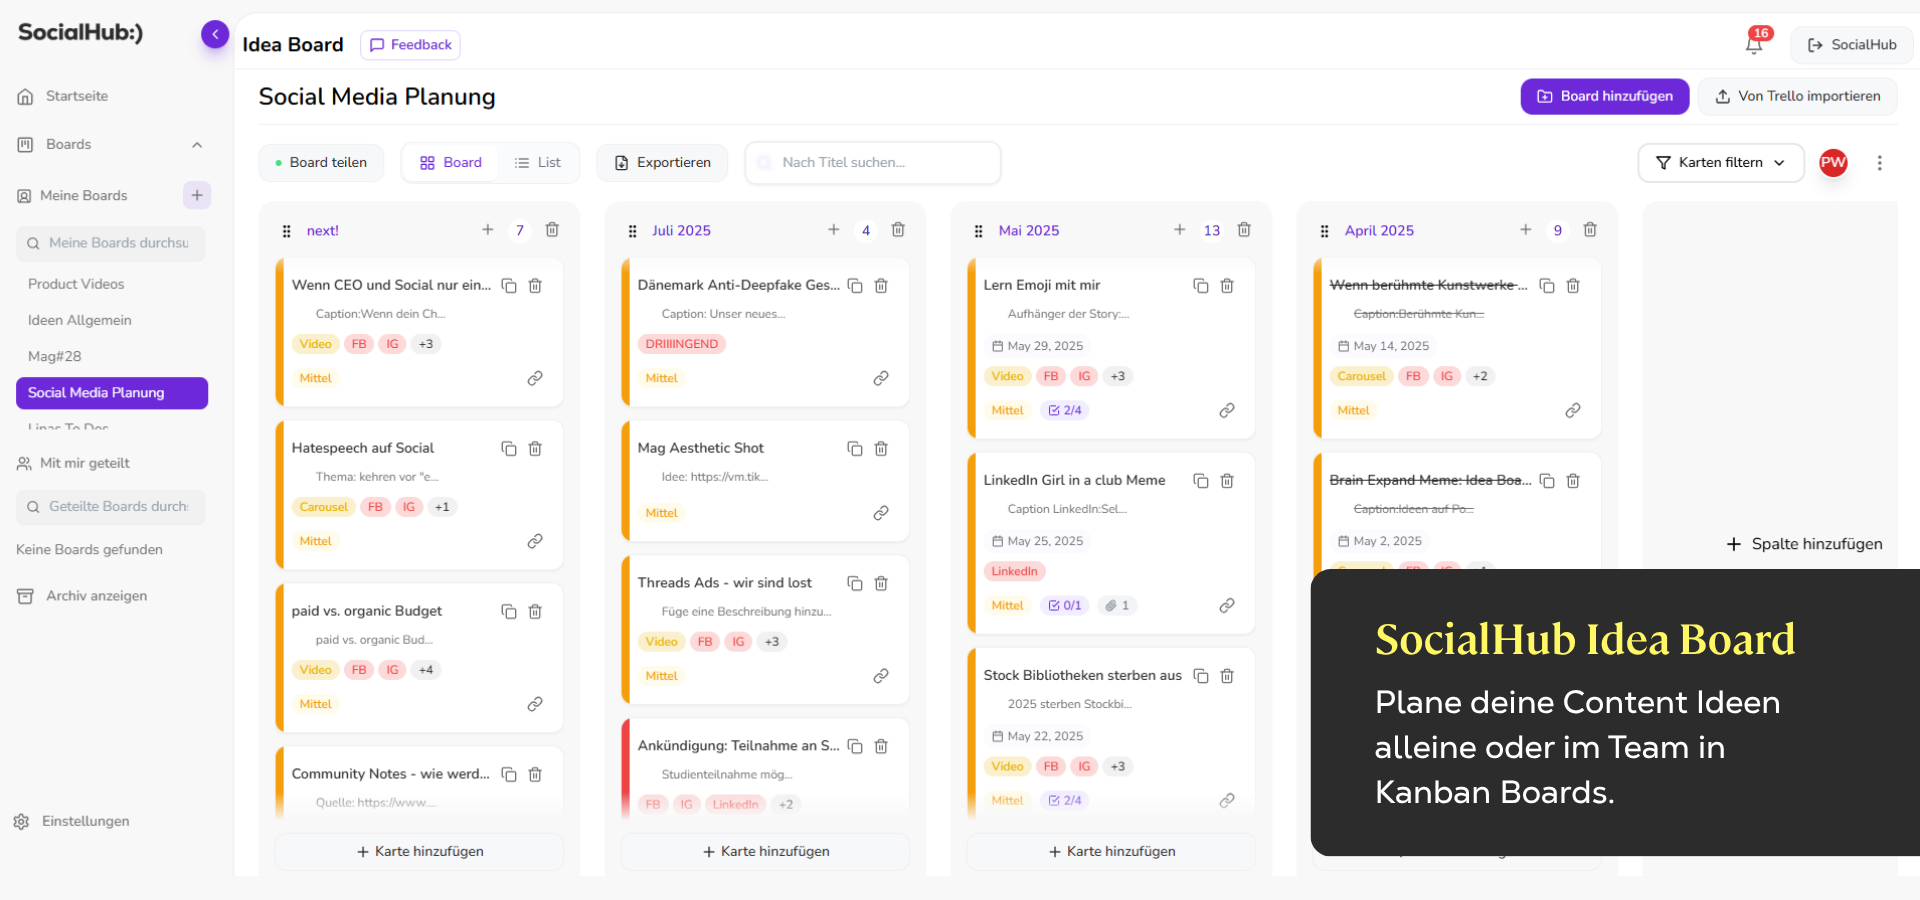The width and height of the screenshot is (1920, 900).
Task: Search cards in Nach Titel suchen field
Action: (873, 163)
